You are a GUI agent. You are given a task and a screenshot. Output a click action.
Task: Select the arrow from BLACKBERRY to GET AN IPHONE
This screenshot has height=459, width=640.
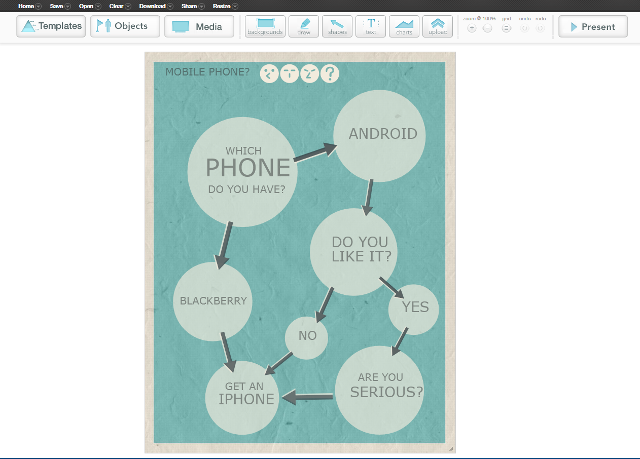229,352
